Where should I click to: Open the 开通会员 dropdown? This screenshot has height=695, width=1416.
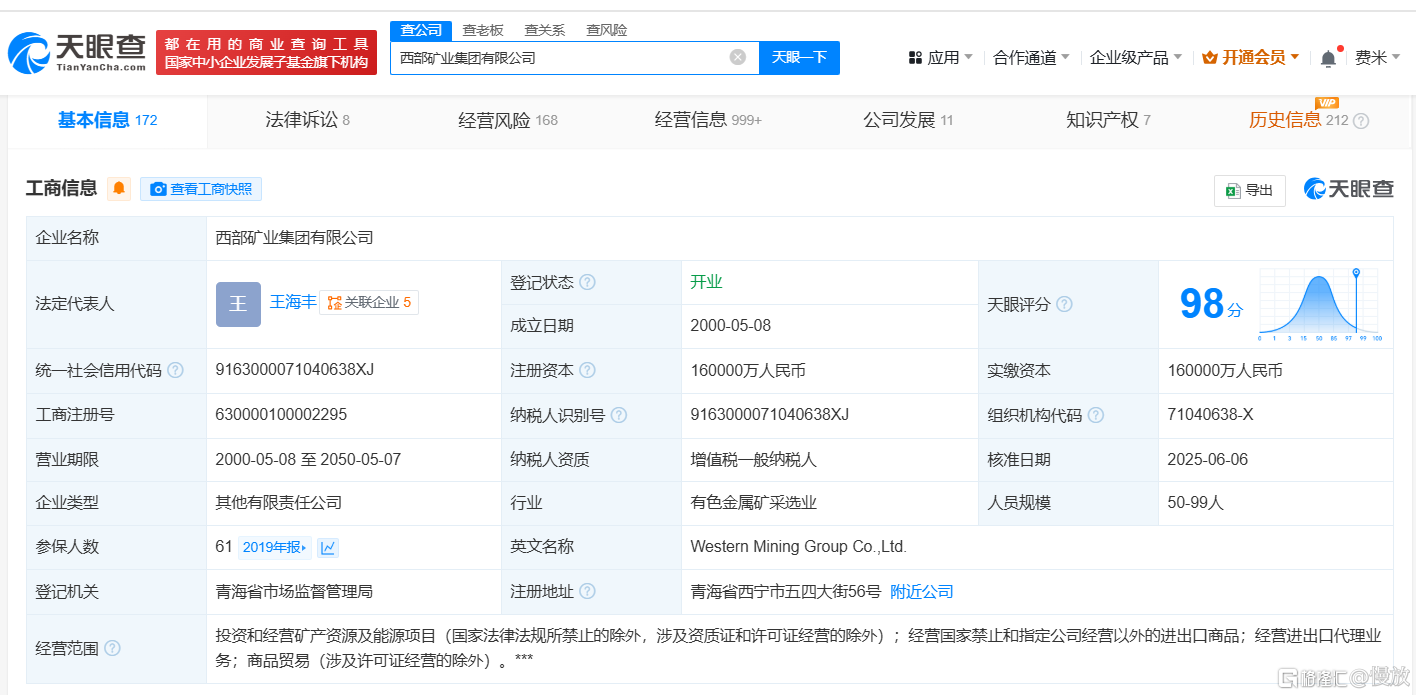pyautogui.click(x=1250, y=58)
